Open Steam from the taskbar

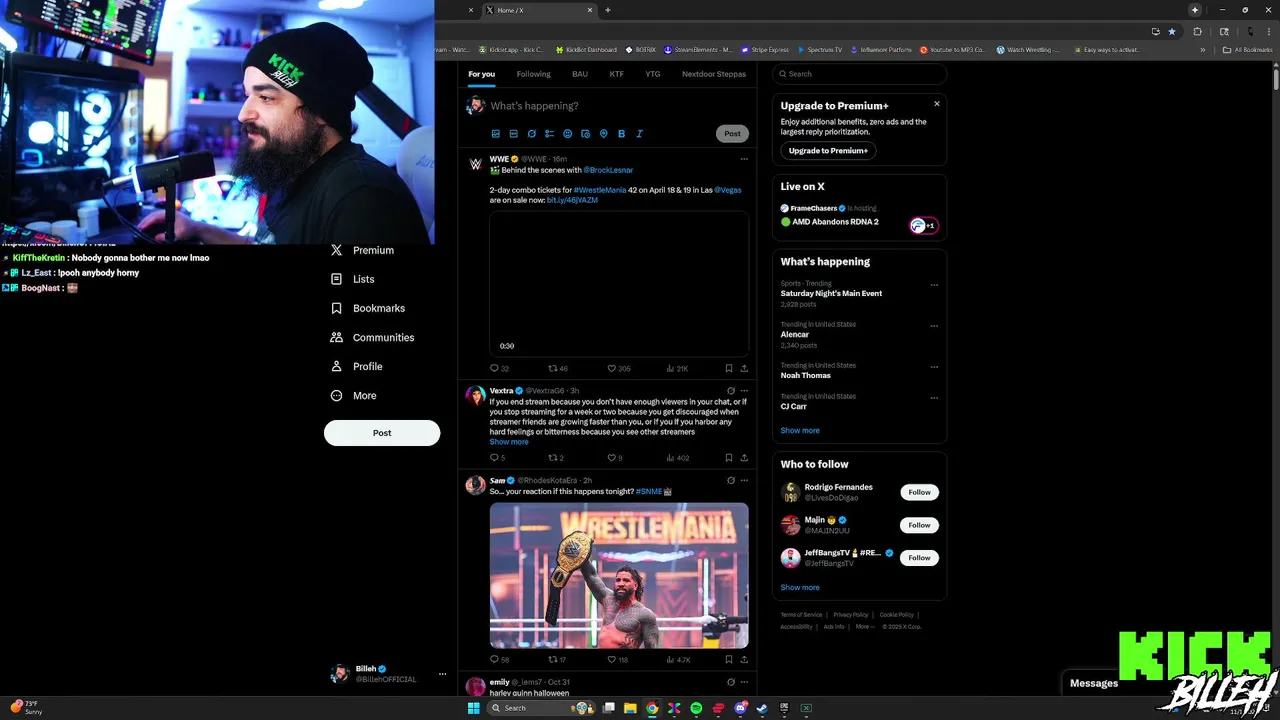[762, 708]
